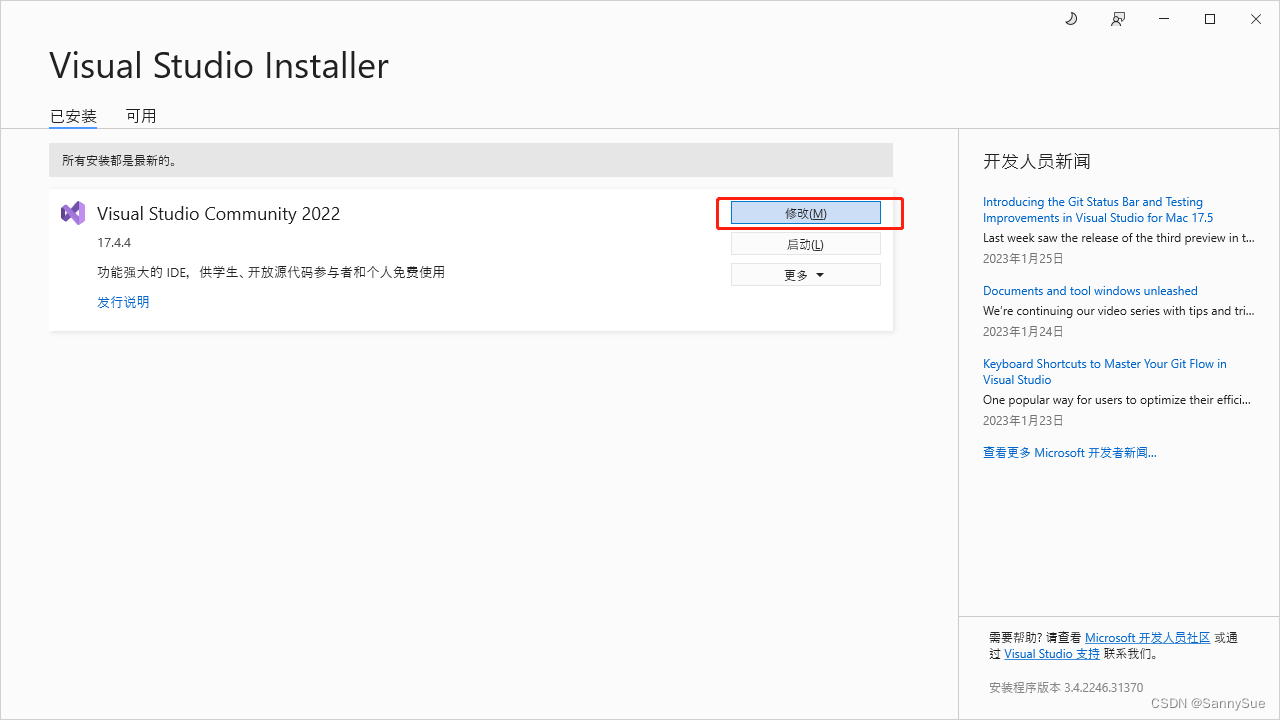Maximize the installer window

coord(1210,19)
